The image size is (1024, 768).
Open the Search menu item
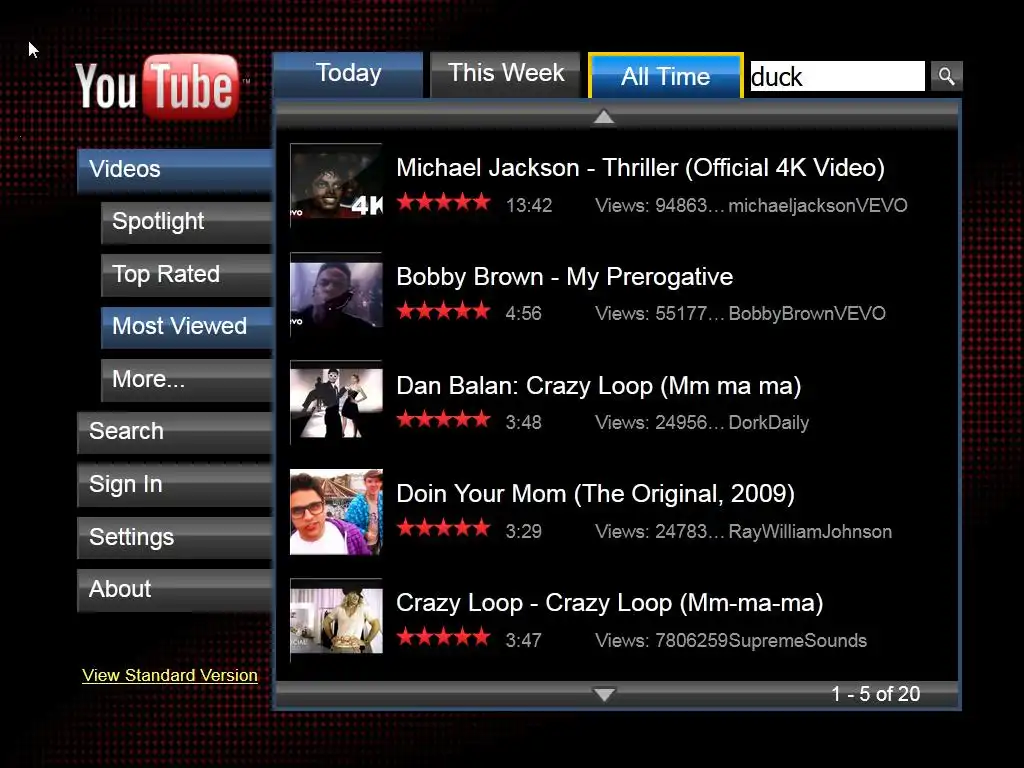(x=175, y=432)
